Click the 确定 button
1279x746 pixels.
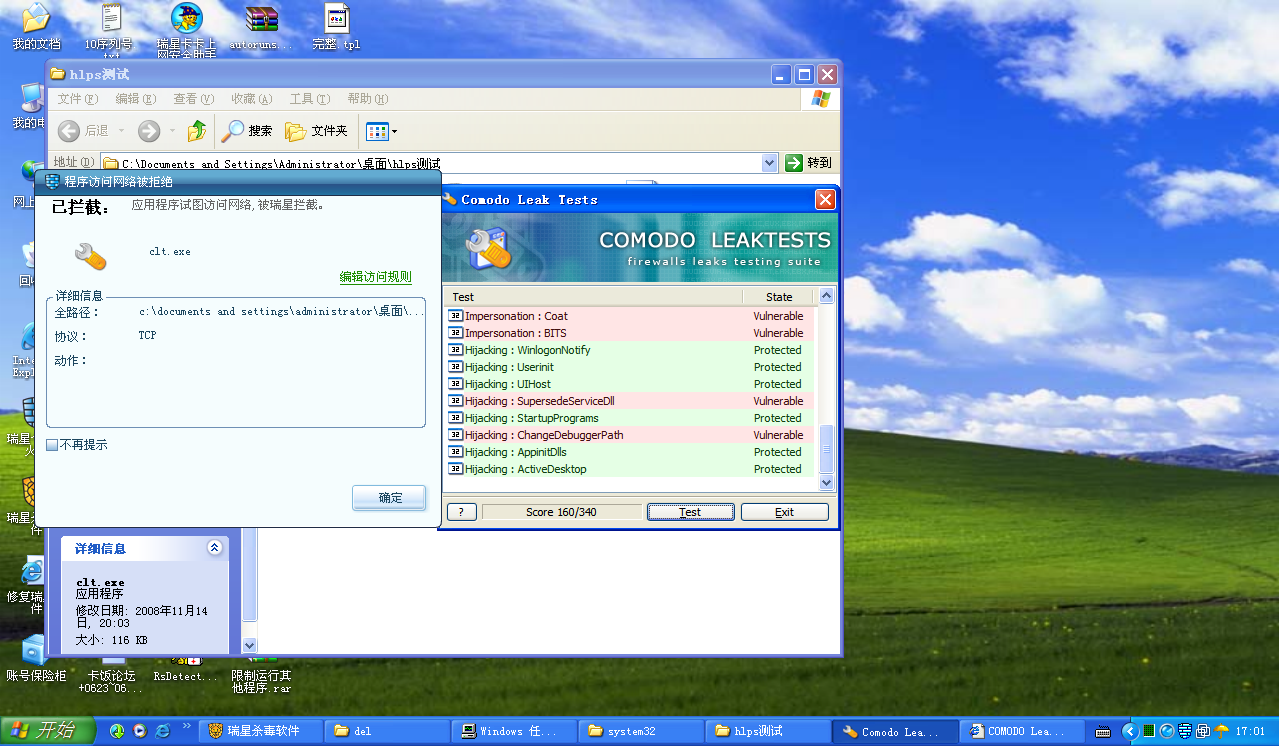click(389, 498)
